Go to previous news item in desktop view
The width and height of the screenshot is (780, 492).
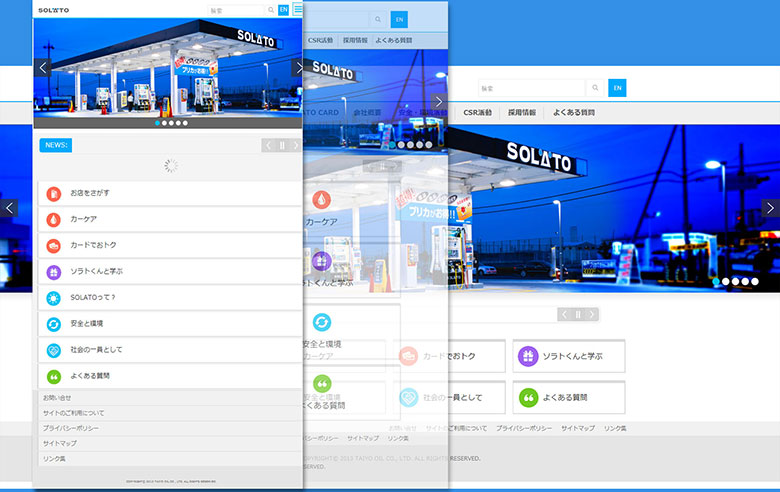click(564, 314)
